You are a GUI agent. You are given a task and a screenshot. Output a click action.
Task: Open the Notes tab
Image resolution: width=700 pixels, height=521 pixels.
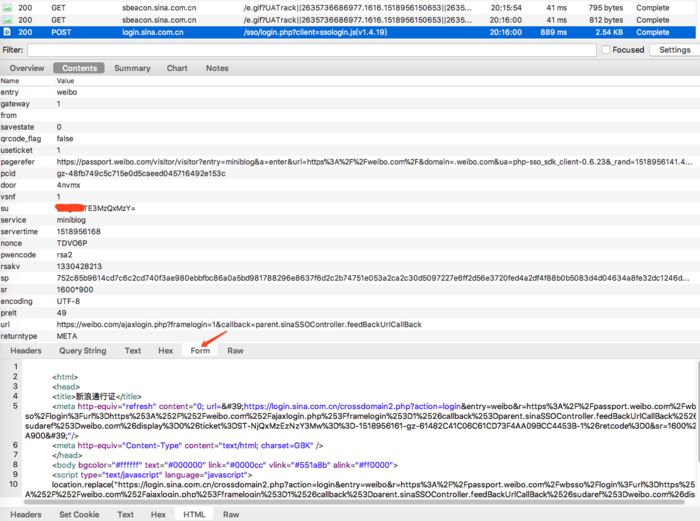click(x=217, y=68)
